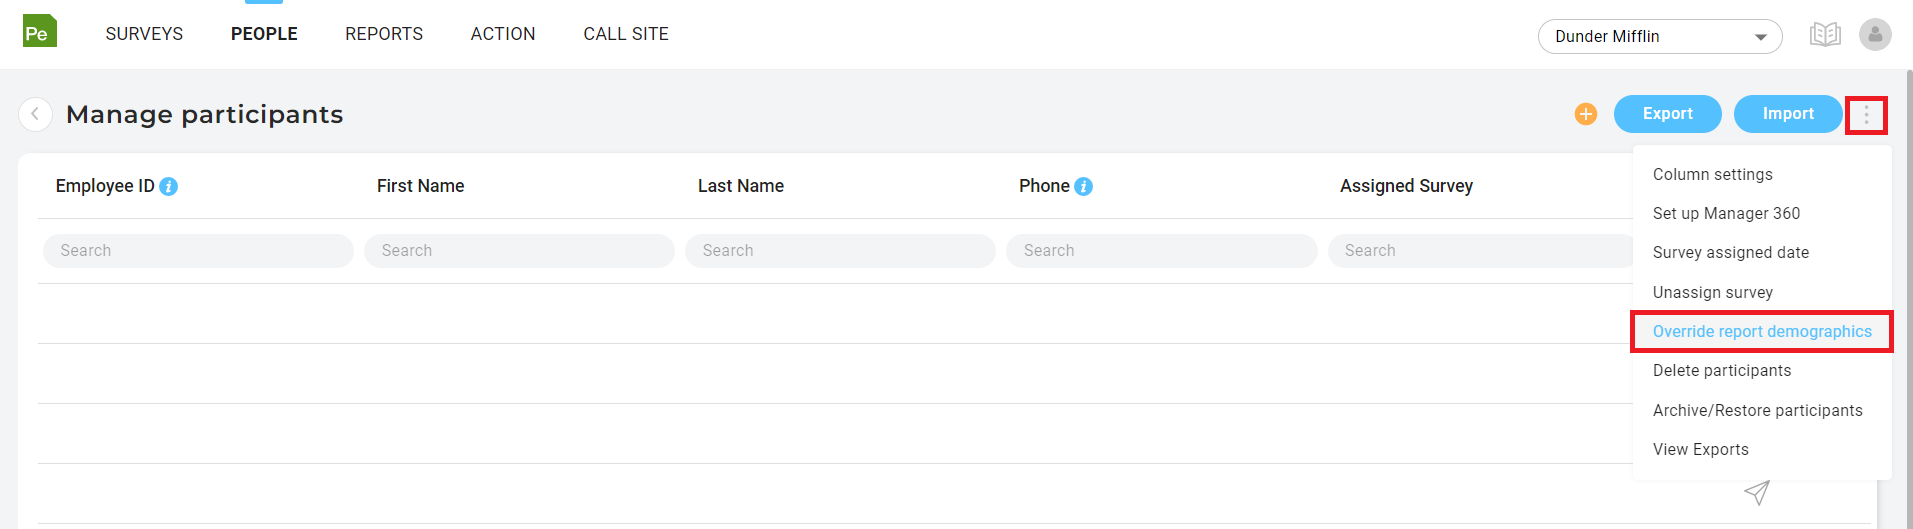This screenshot has height=529, width=1913.
Task: Click the Employee ID info icon
Action: tap(169, 186)
